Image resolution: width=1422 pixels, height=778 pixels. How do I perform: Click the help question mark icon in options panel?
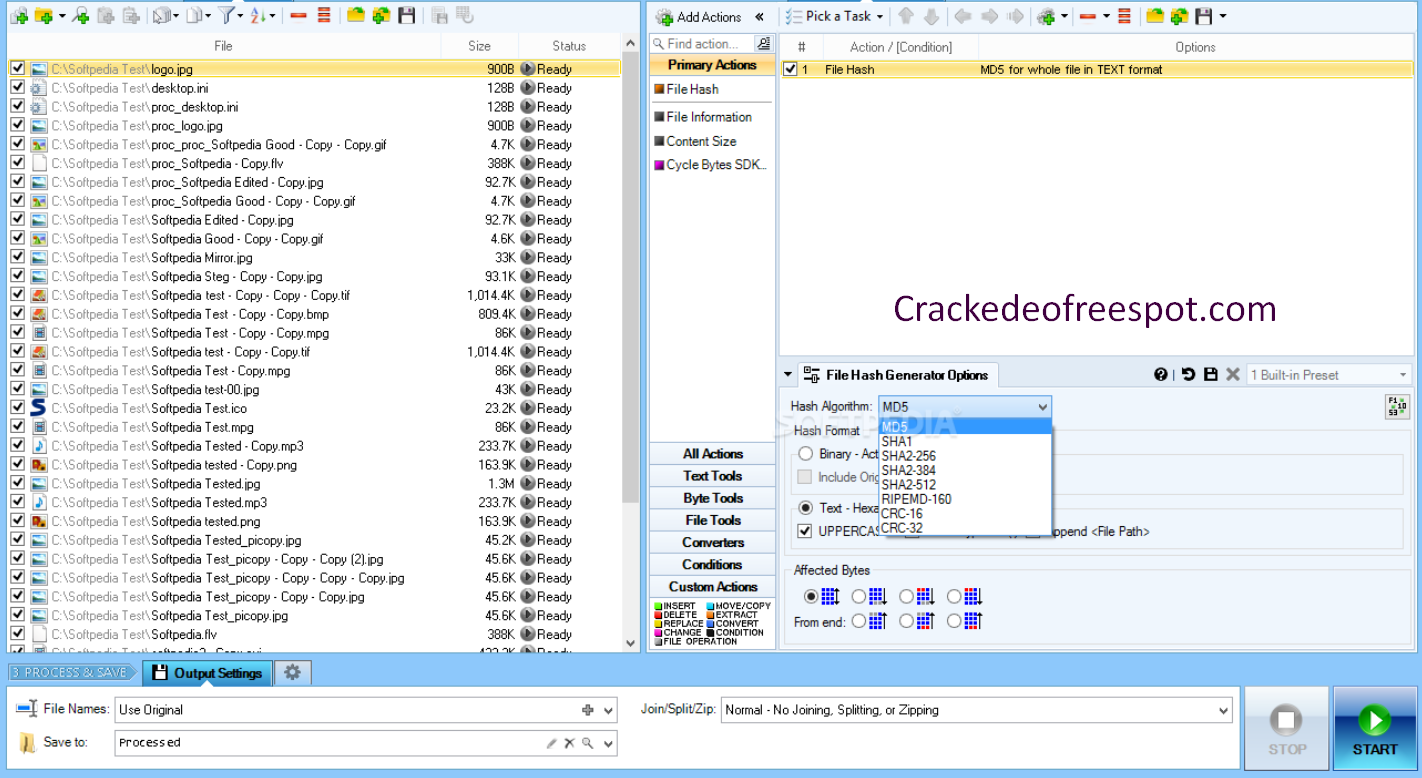1160,374
